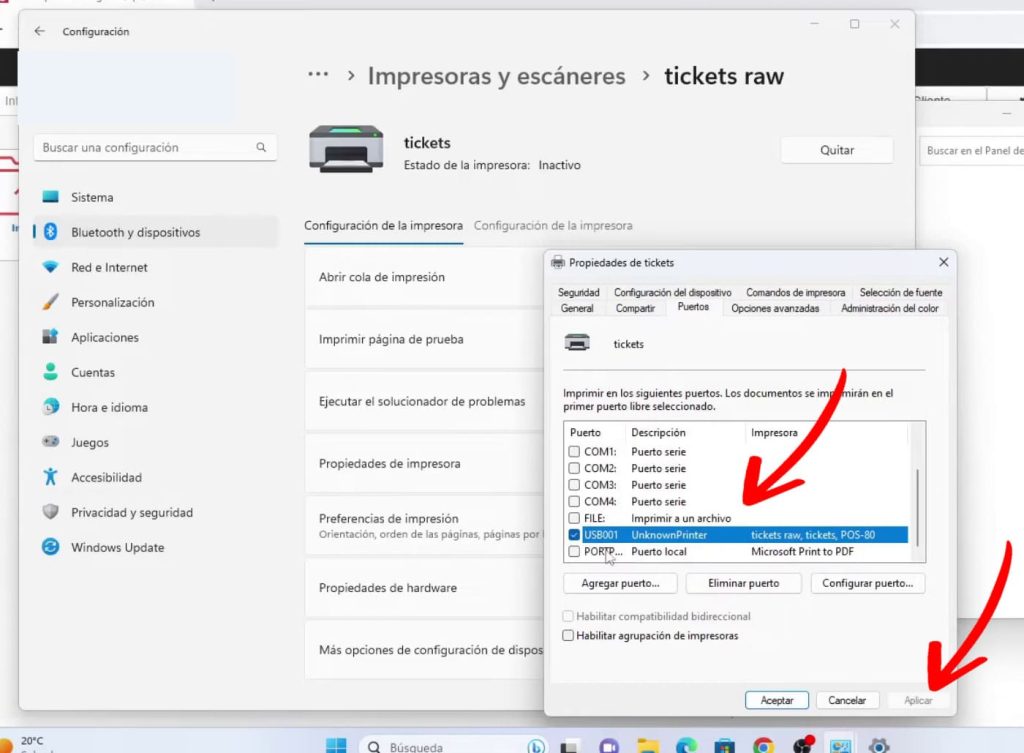
Task: Expand the breadcrumb ellipsis menu
Action: point(318,75)
